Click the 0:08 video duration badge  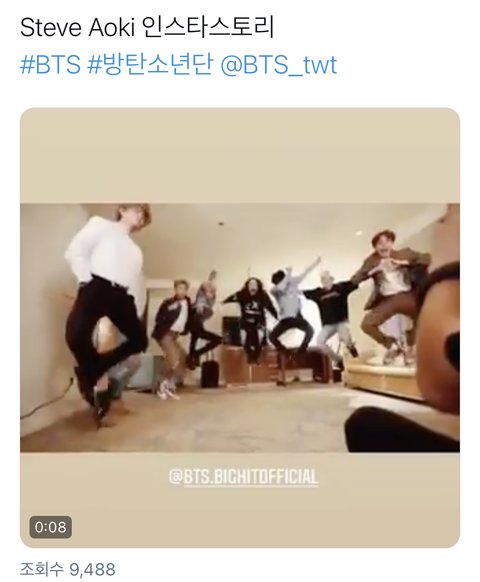click(x=50, y=527)
